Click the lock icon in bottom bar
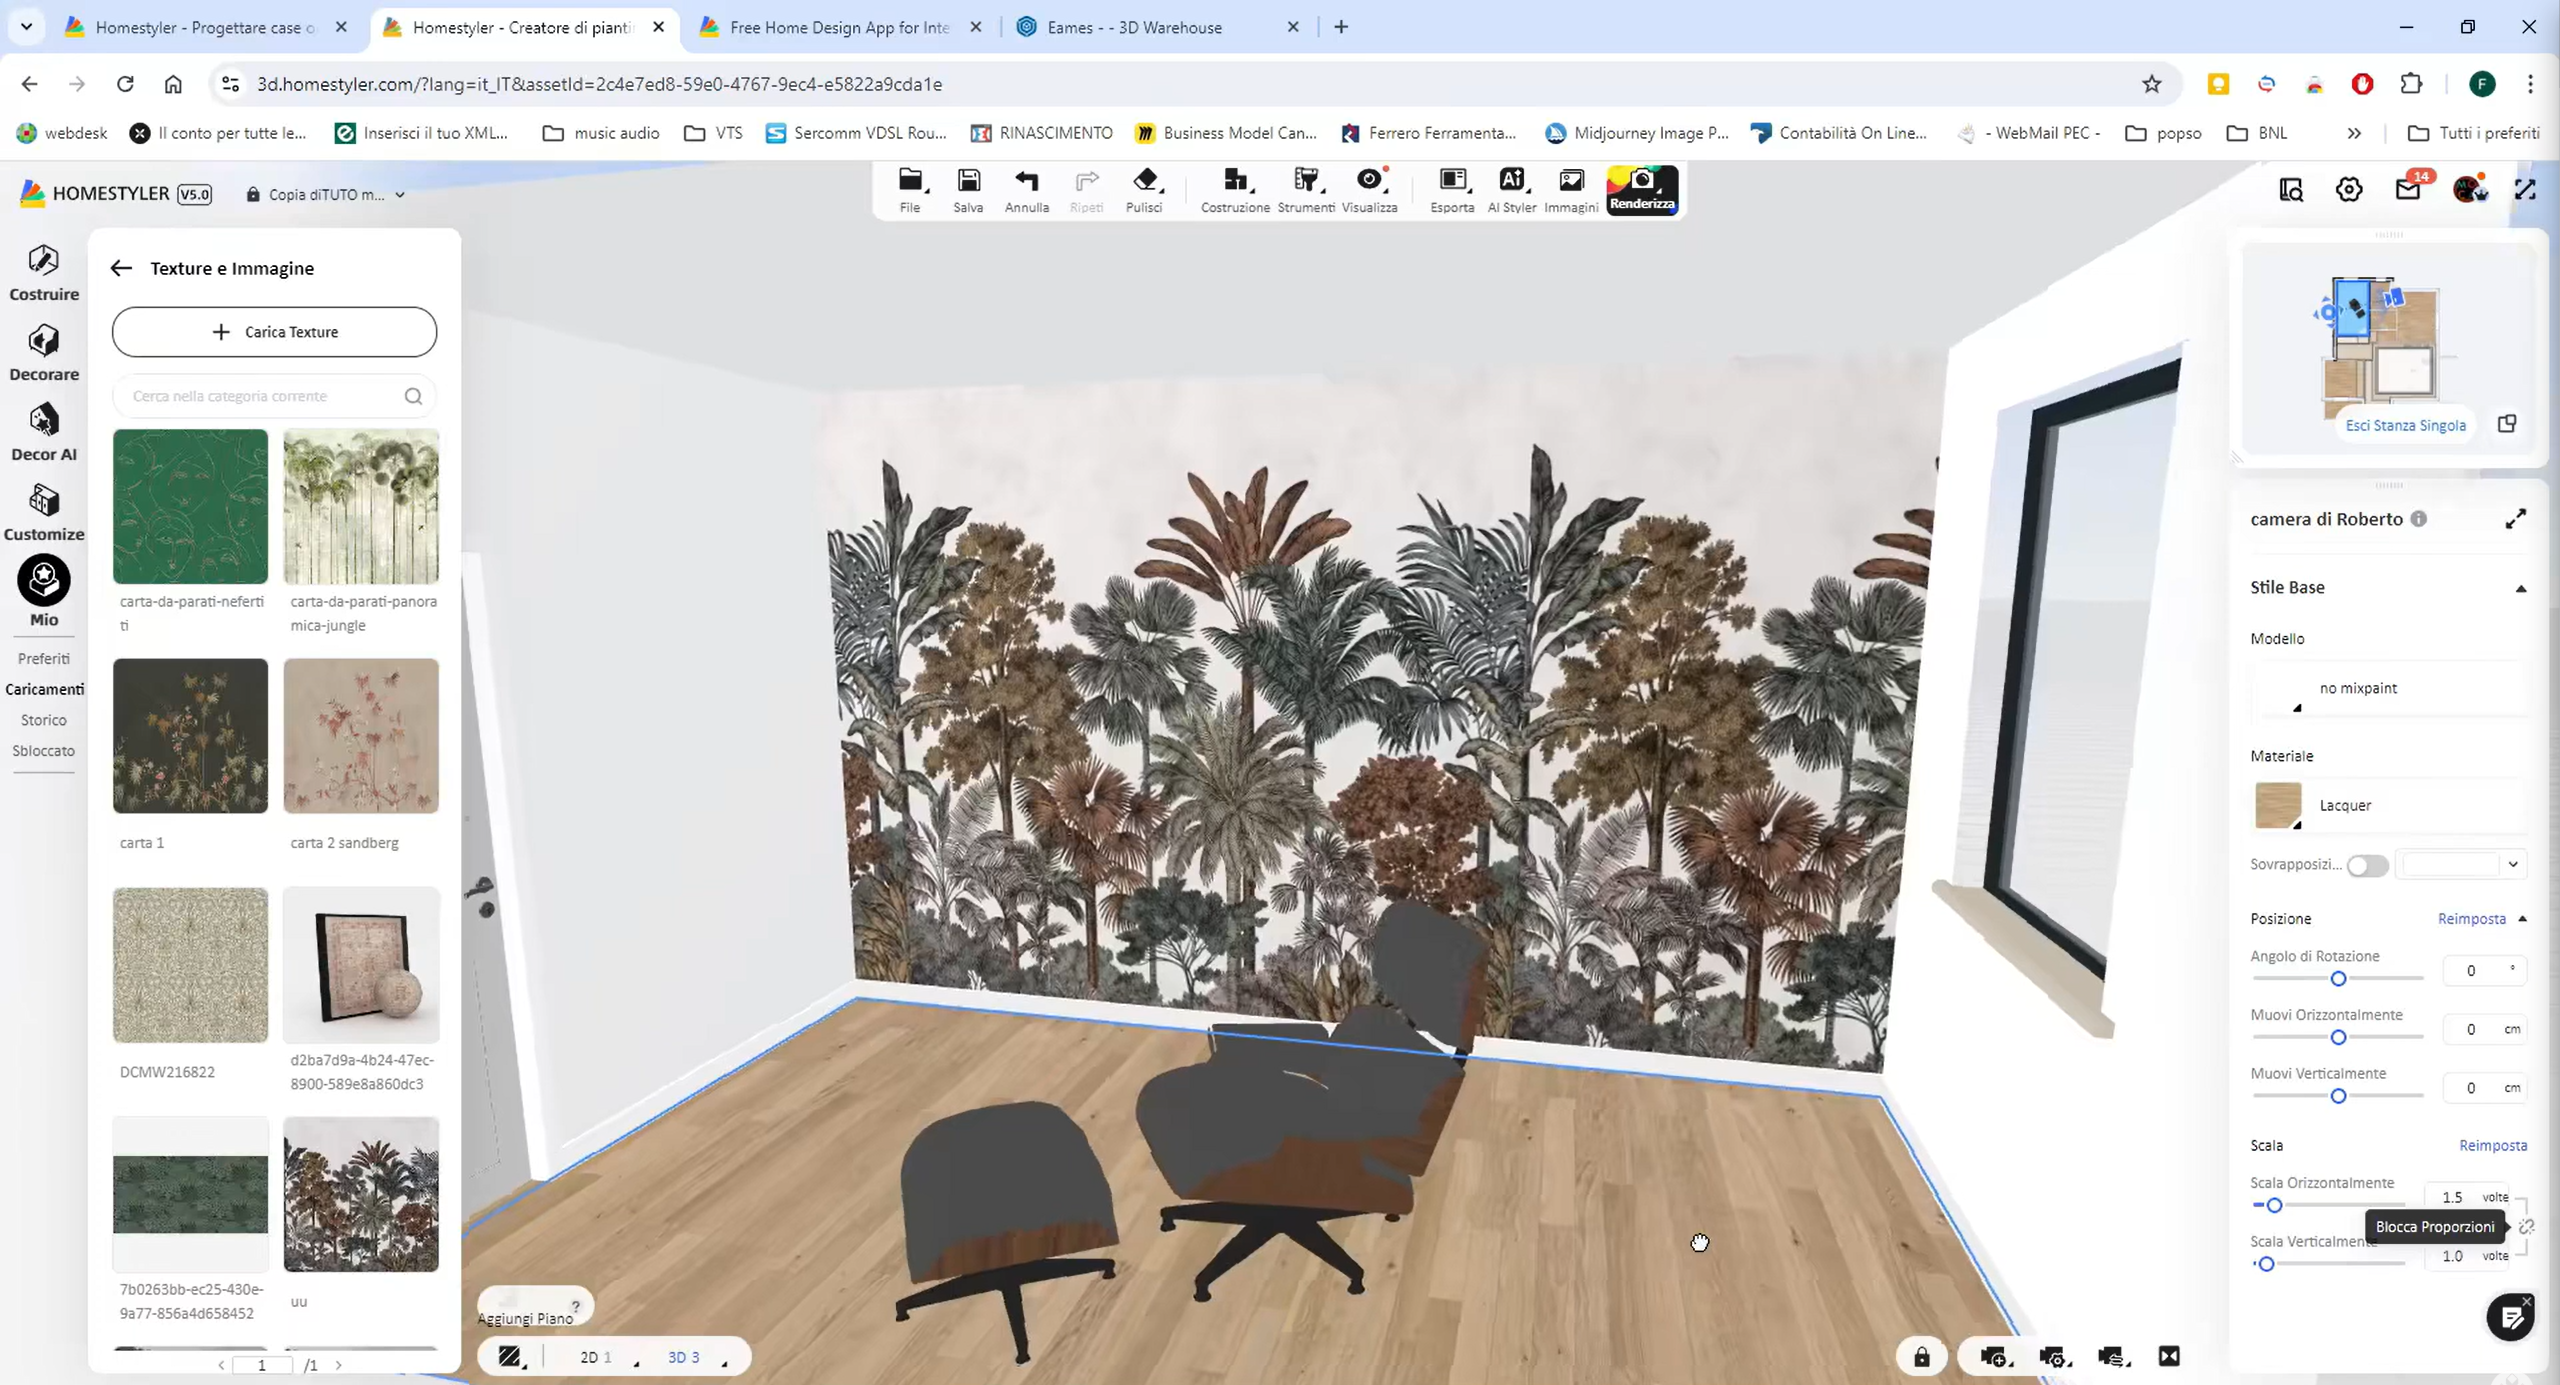 [1921, 1356]
